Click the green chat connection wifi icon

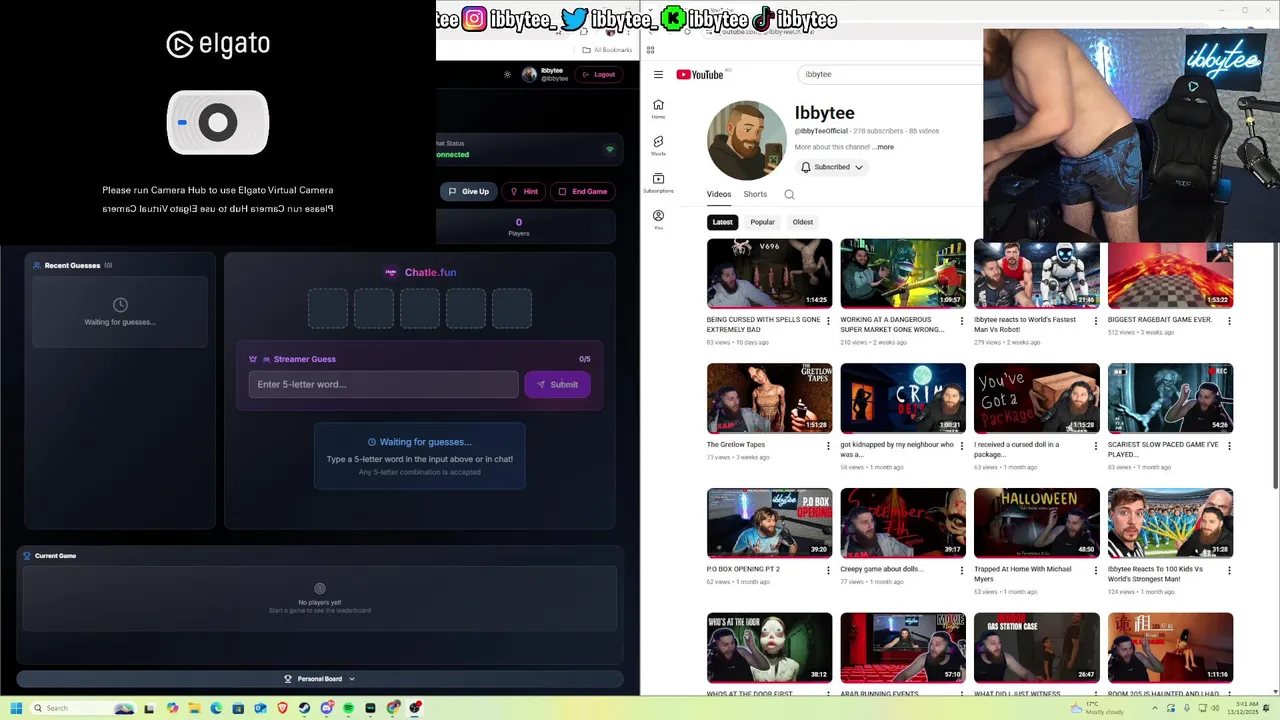pyautogui.click(x=609, y=149)
